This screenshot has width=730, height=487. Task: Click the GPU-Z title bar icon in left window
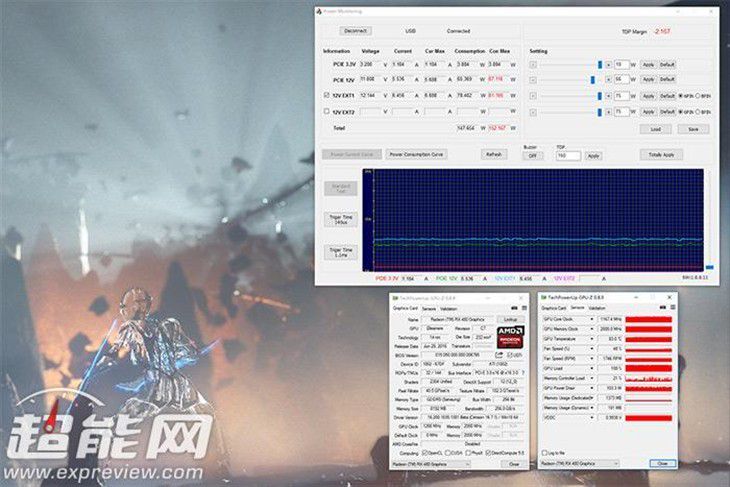(395, 298)
